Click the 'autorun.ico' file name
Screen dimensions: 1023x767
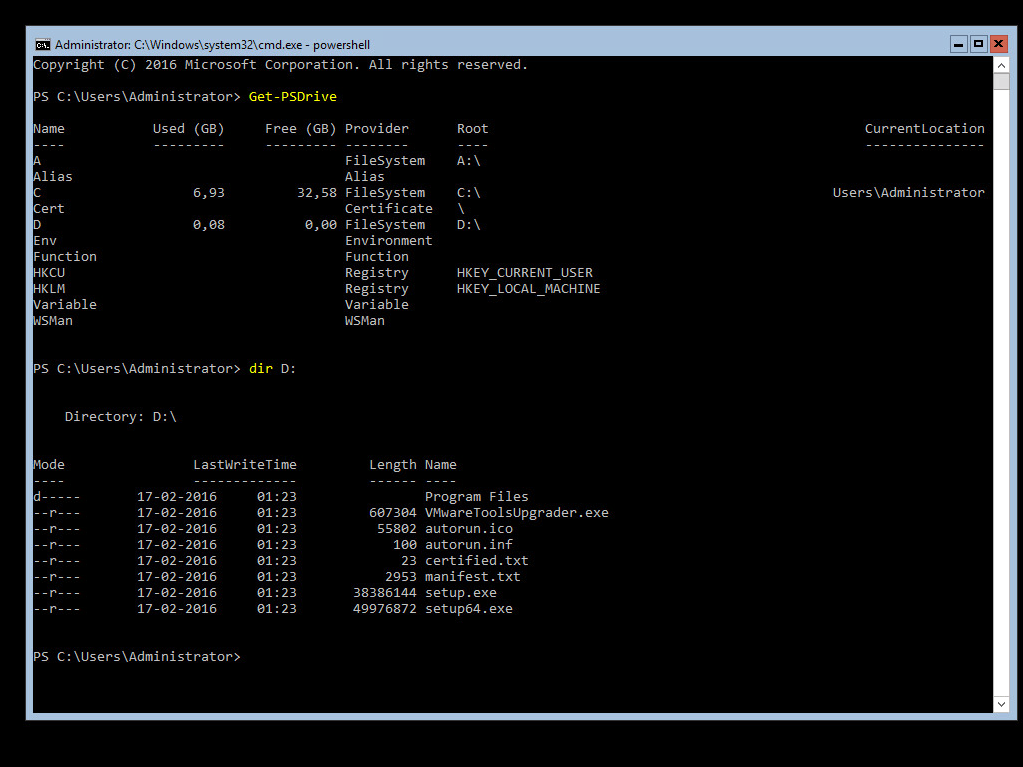point(468,528)
